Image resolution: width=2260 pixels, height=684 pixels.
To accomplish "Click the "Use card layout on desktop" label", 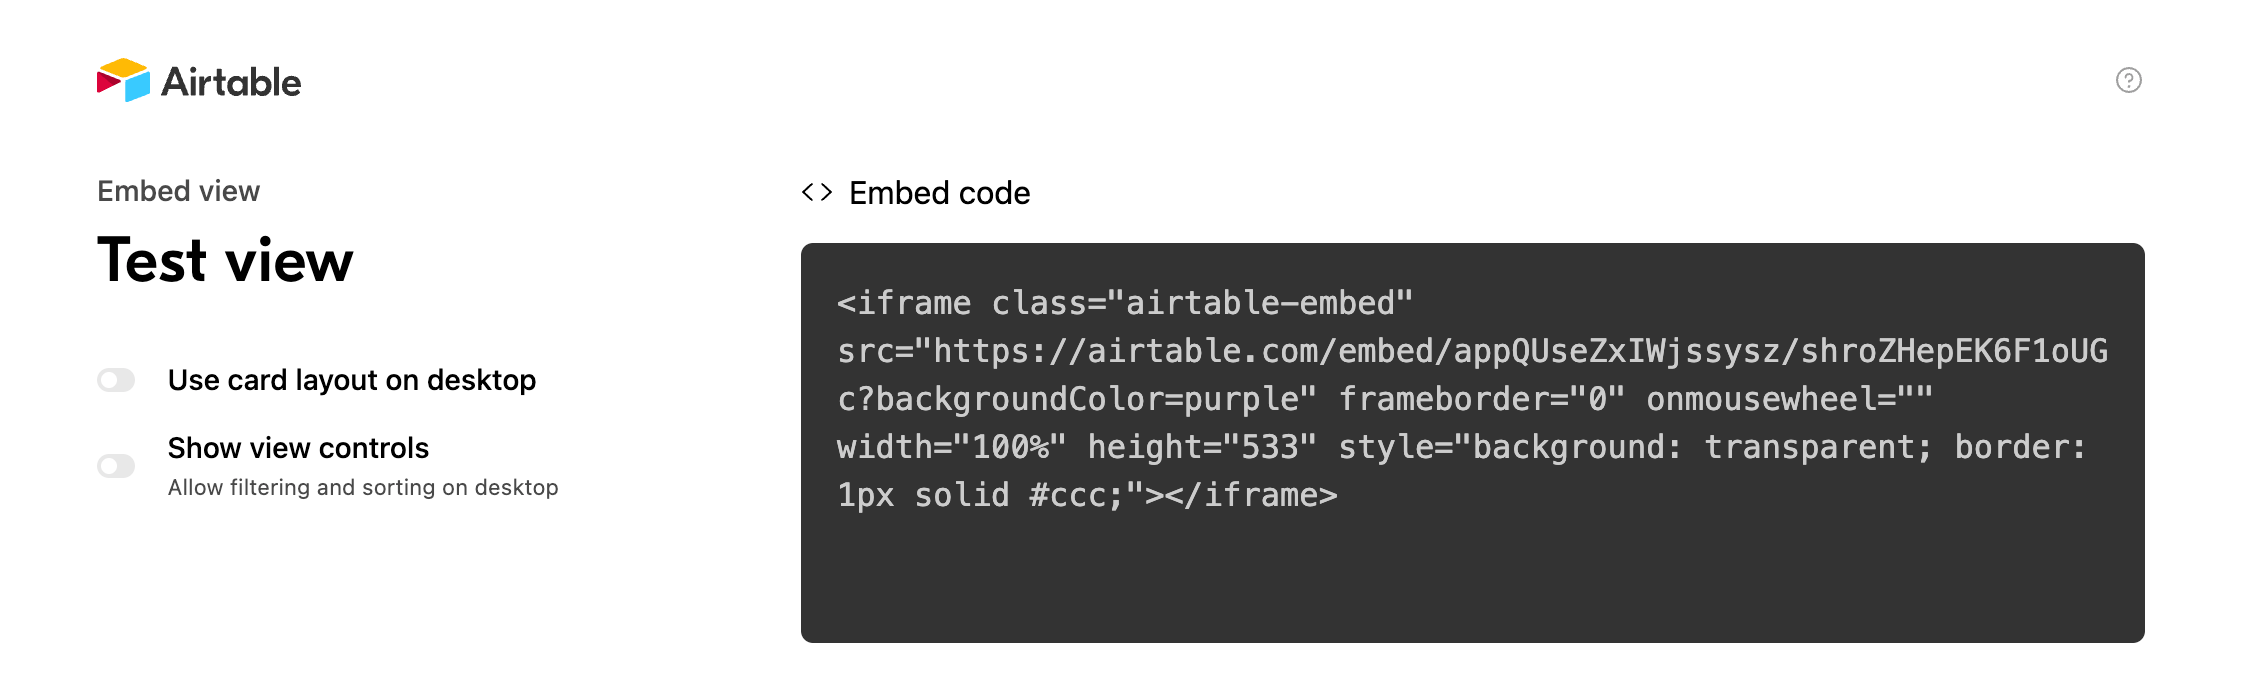I will [352, 380].
